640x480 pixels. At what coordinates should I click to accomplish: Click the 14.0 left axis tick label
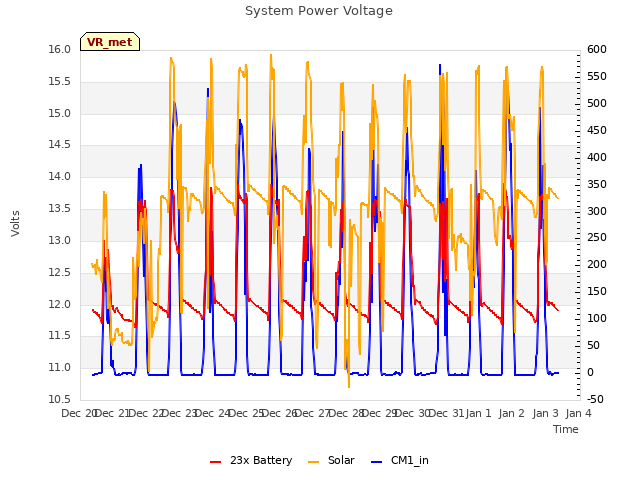pos(60,177)
